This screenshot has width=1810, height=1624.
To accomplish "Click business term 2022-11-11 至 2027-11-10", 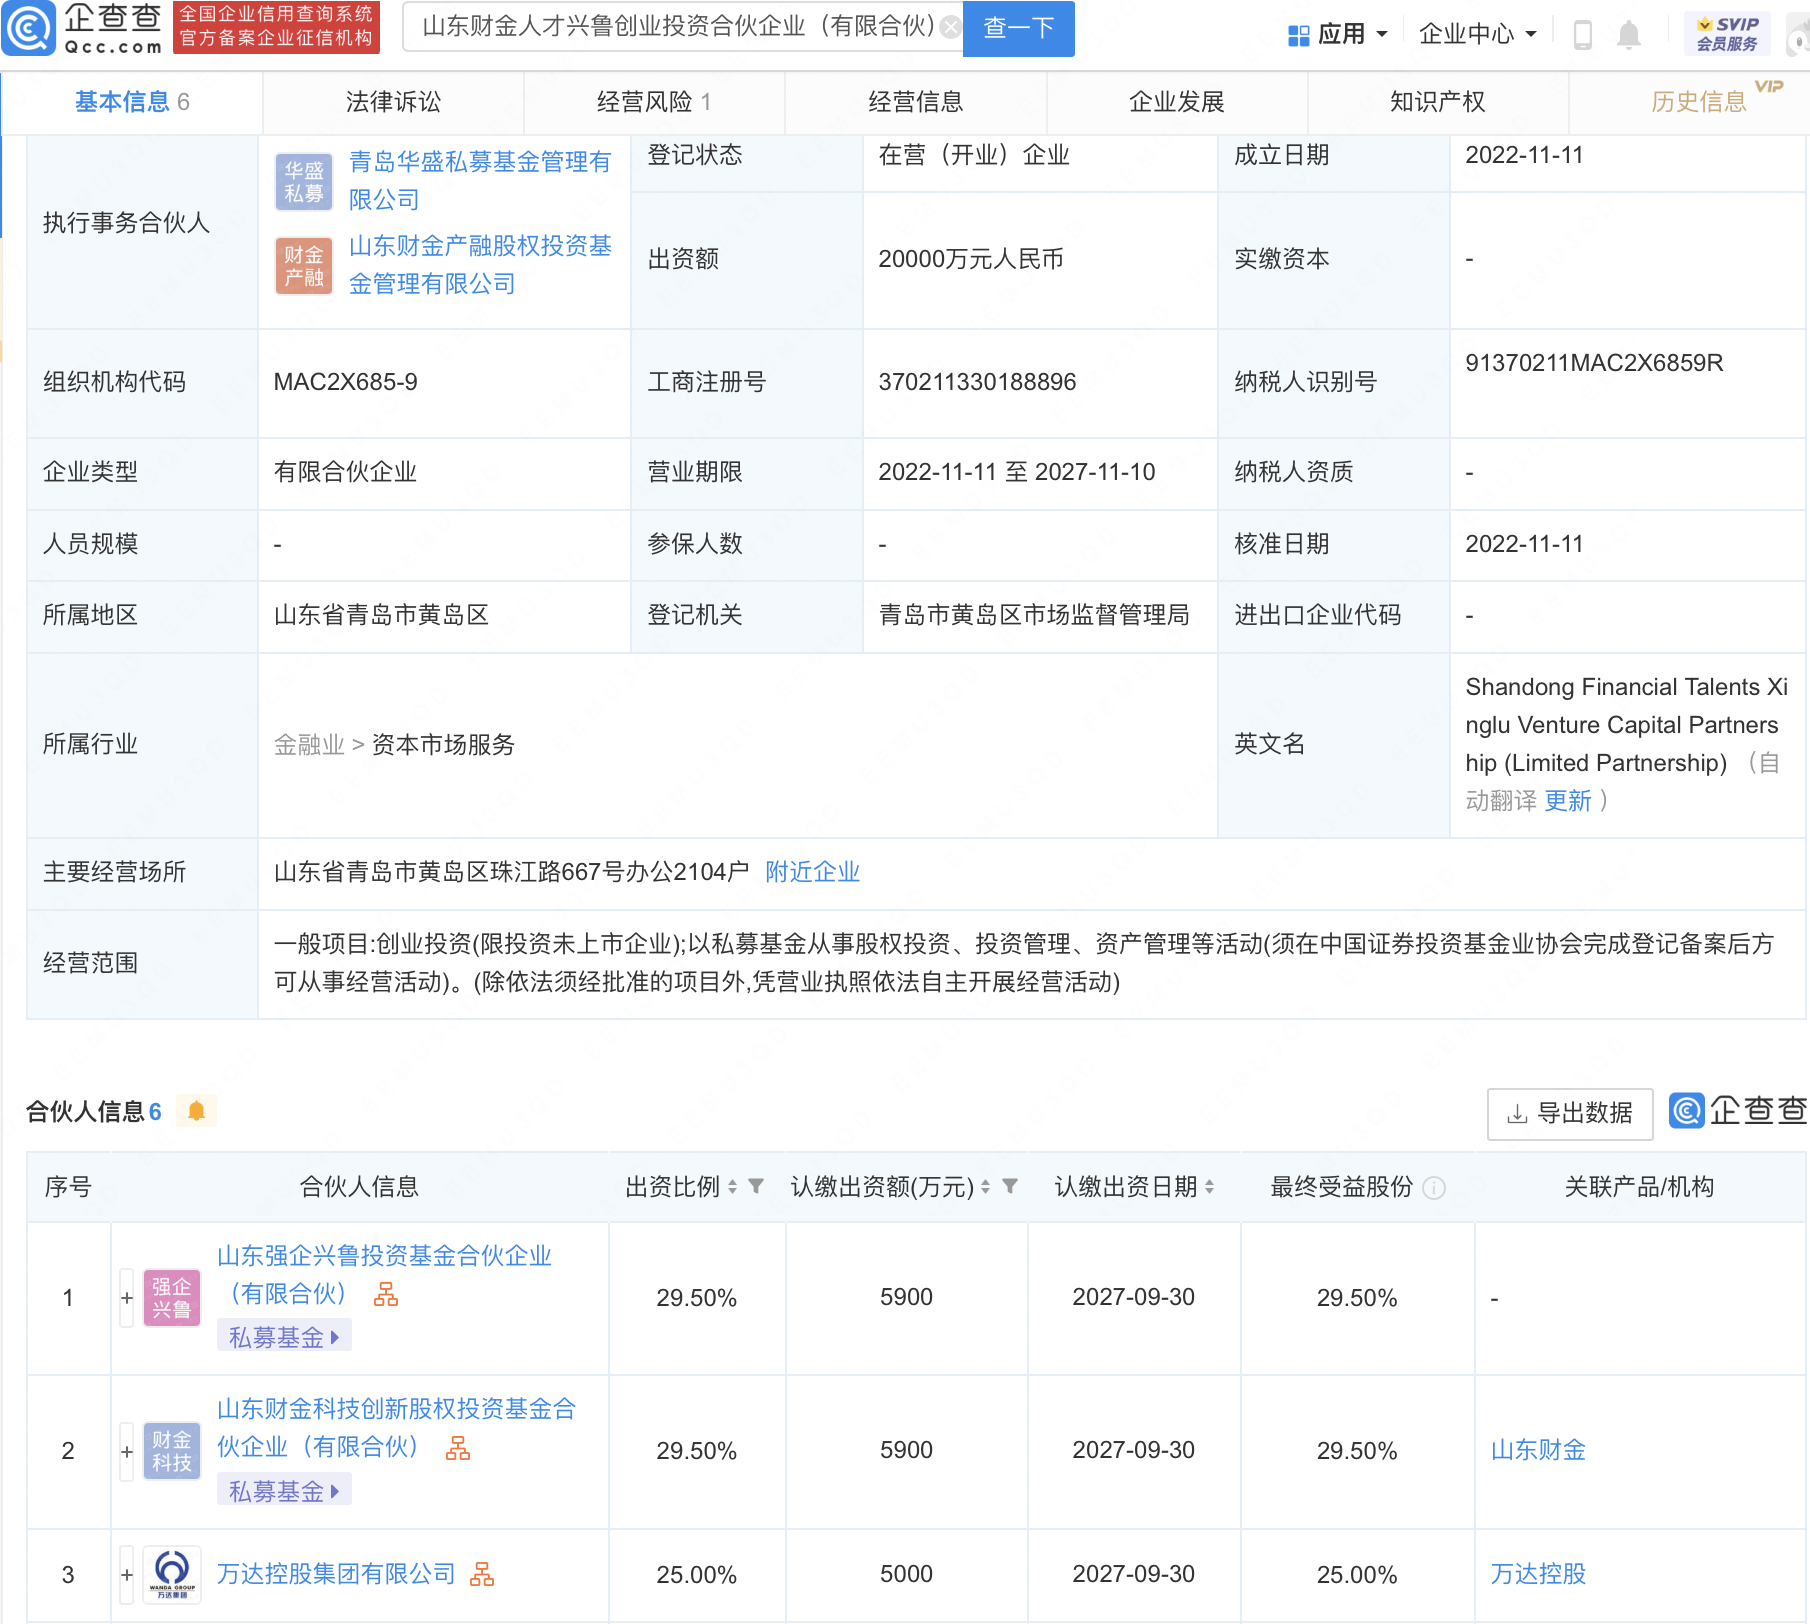I will coord(1016,472).
